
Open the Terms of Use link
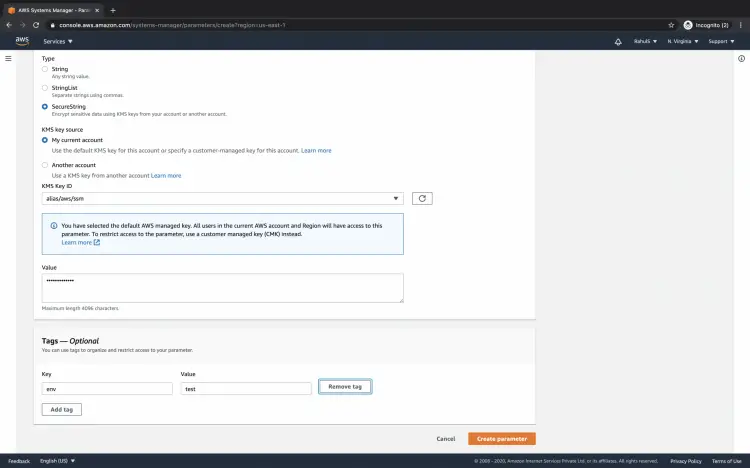tap(727, 461)
